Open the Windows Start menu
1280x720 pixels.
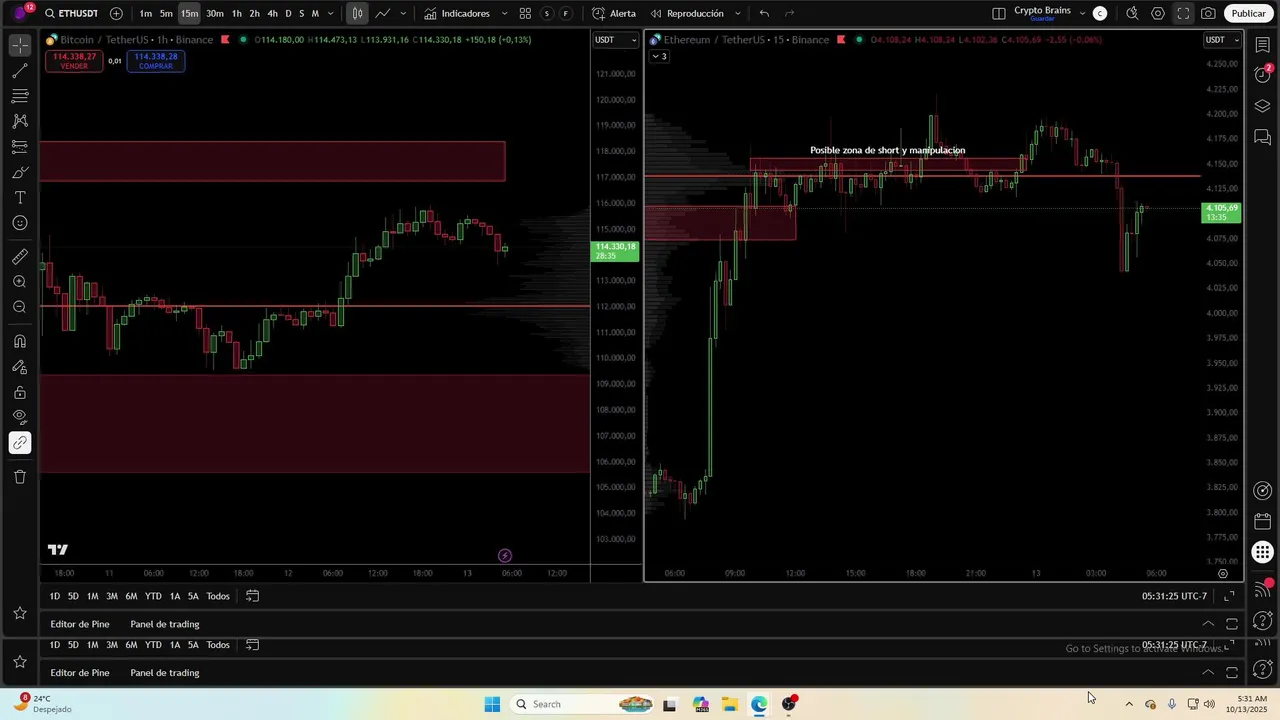tap(492, 704)
